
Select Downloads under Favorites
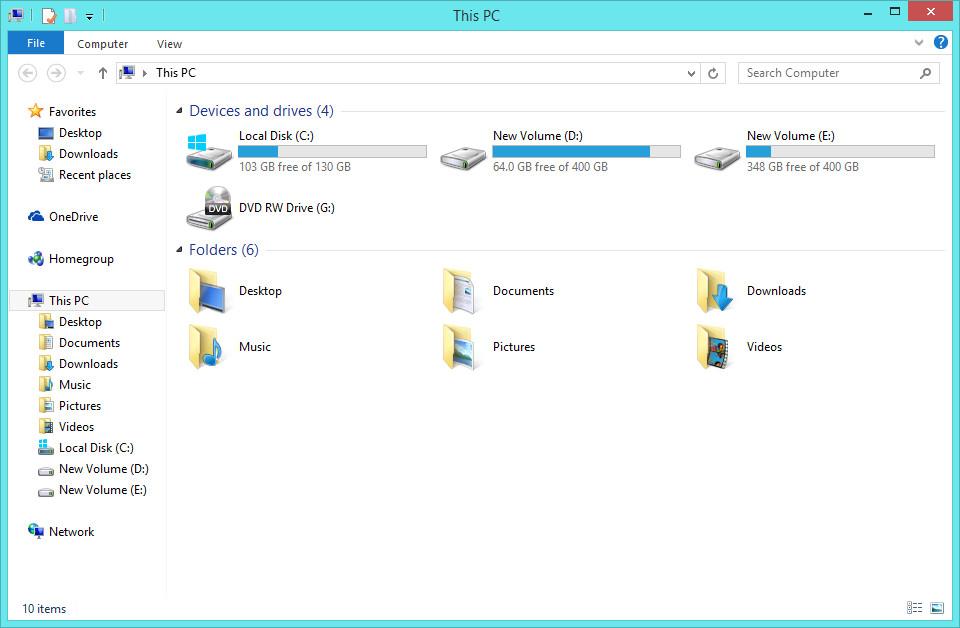point(89,154)
